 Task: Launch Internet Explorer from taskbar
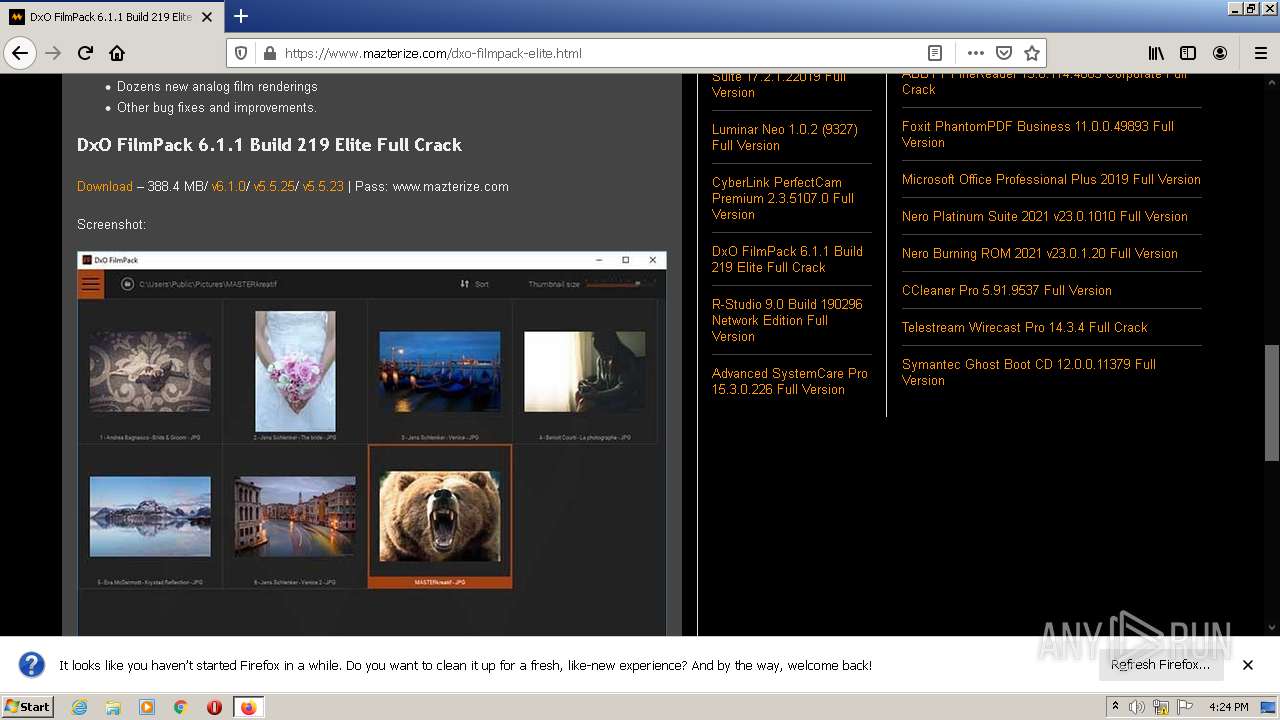[x=79, y=707]
